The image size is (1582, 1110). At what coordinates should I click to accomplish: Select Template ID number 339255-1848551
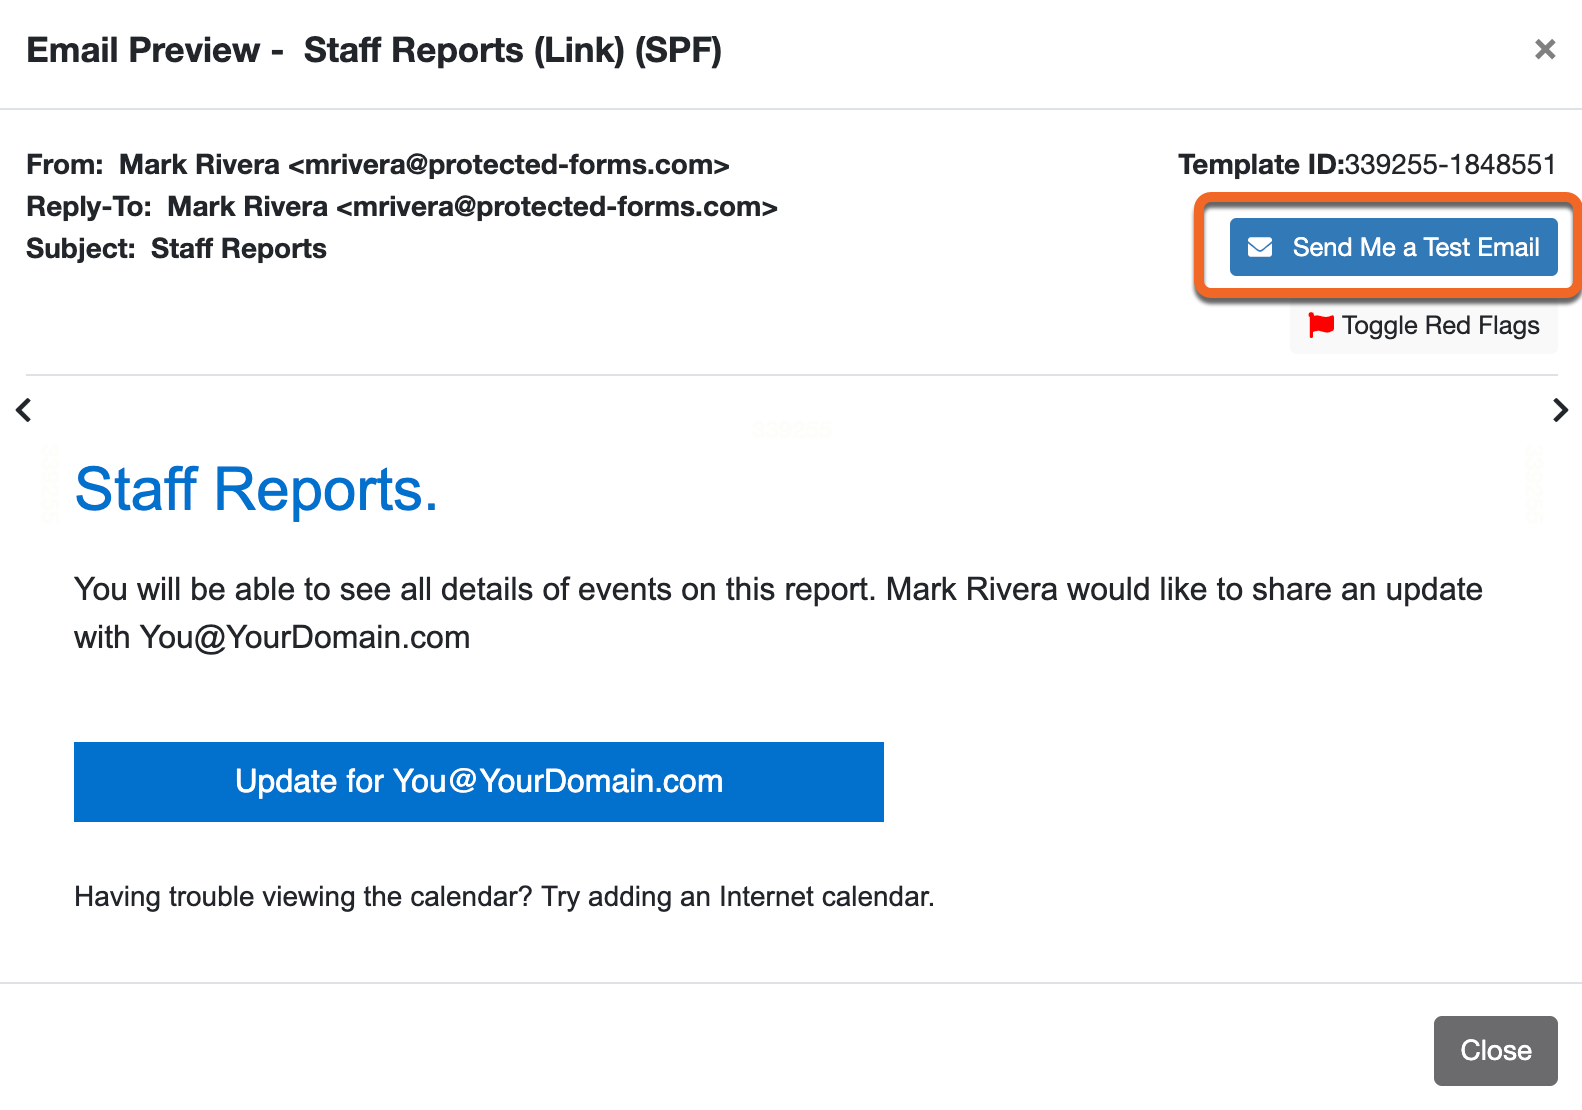(x=1450, y=164)
